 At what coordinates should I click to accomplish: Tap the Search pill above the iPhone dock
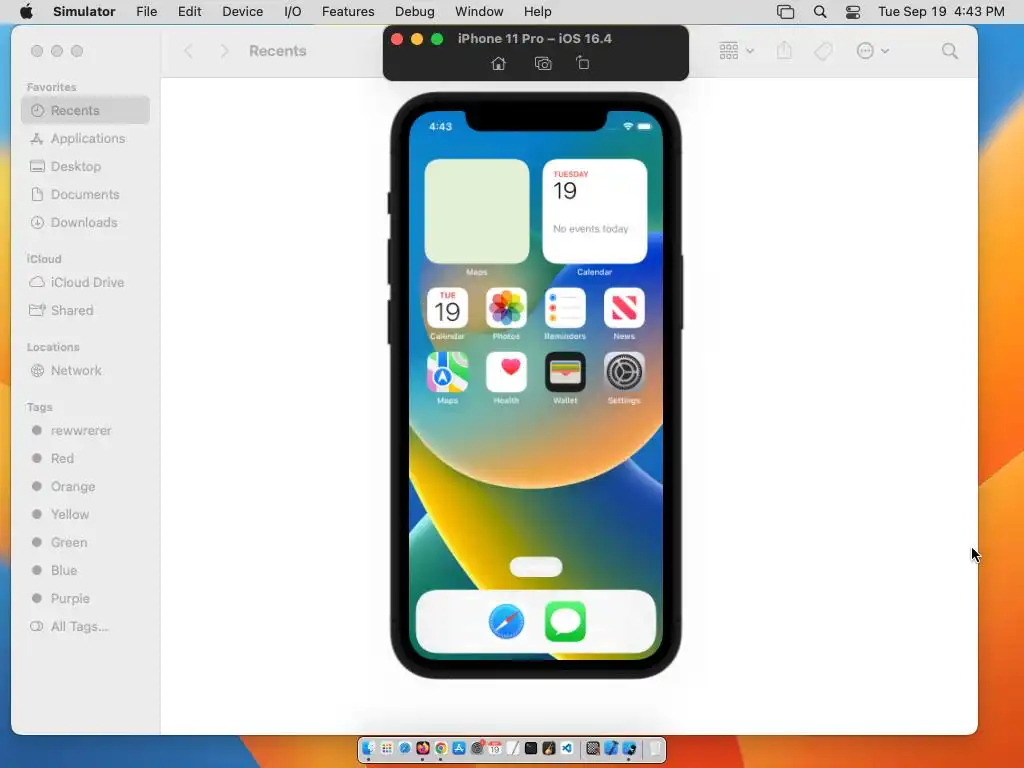(536, 567)
